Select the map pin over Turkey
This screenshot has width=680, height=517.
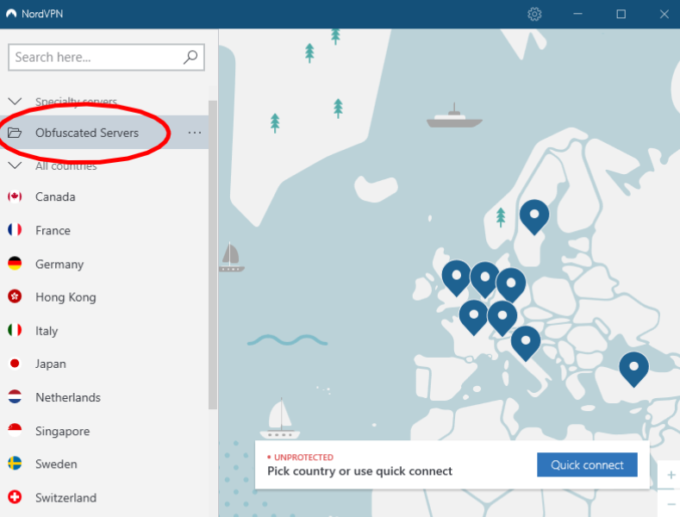coord(634,369)
